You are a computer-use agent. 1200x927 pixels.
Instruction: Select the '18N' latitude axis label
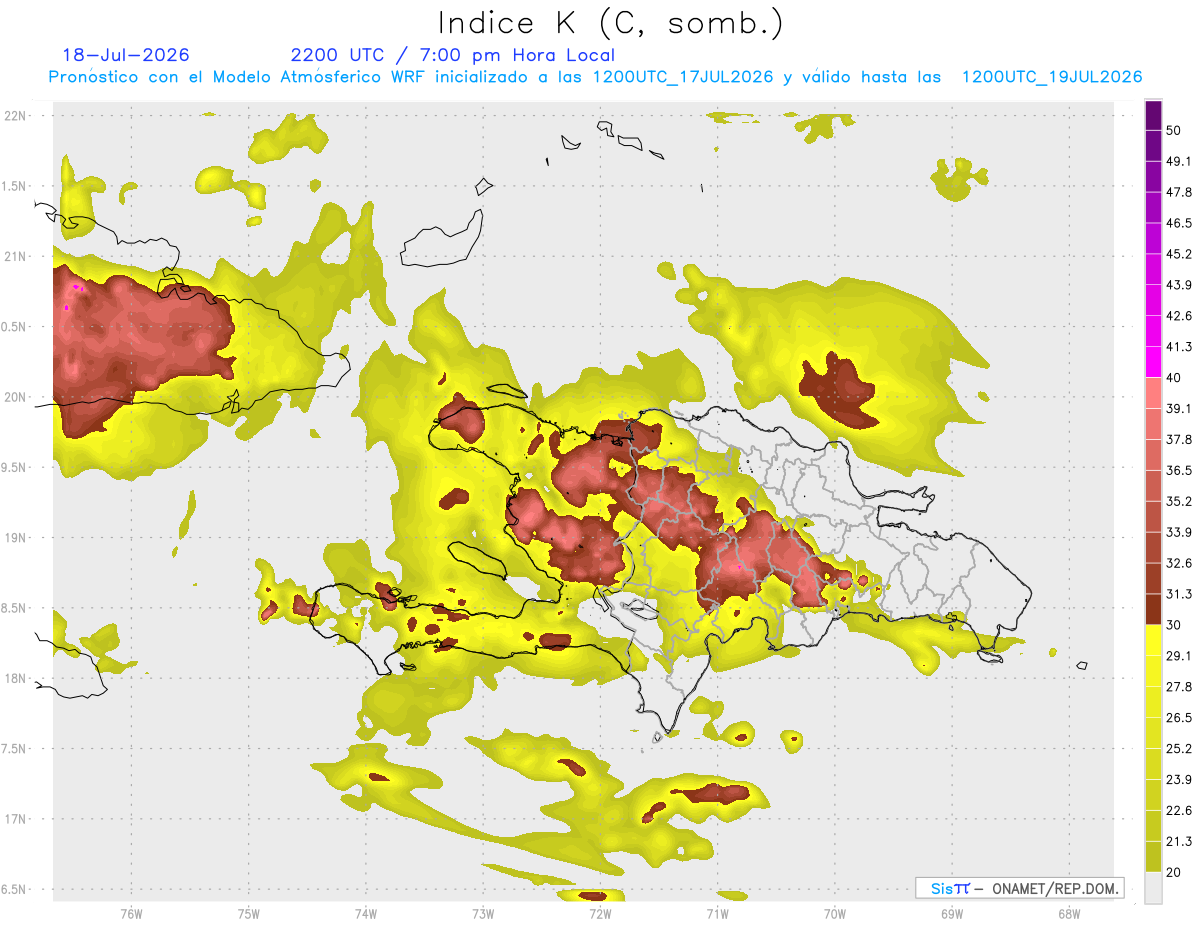[16, 678]
